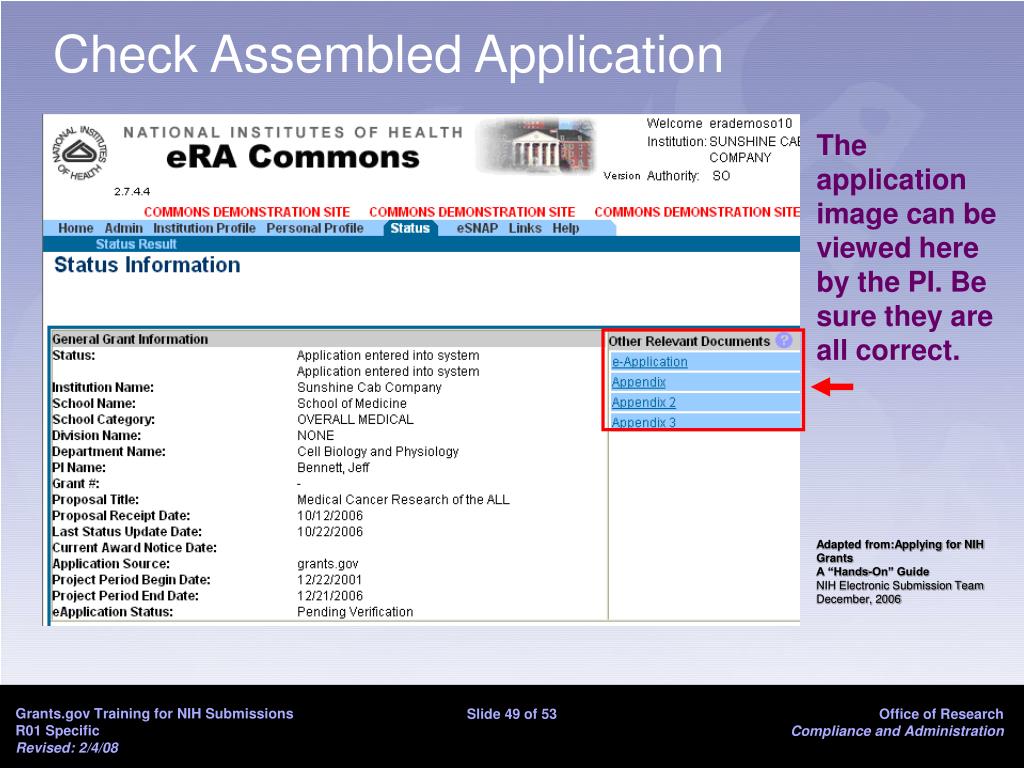Viewport: 1024px width, 768px height.
Task: Open the e-Application document link
Action: [x=650, y=362]
